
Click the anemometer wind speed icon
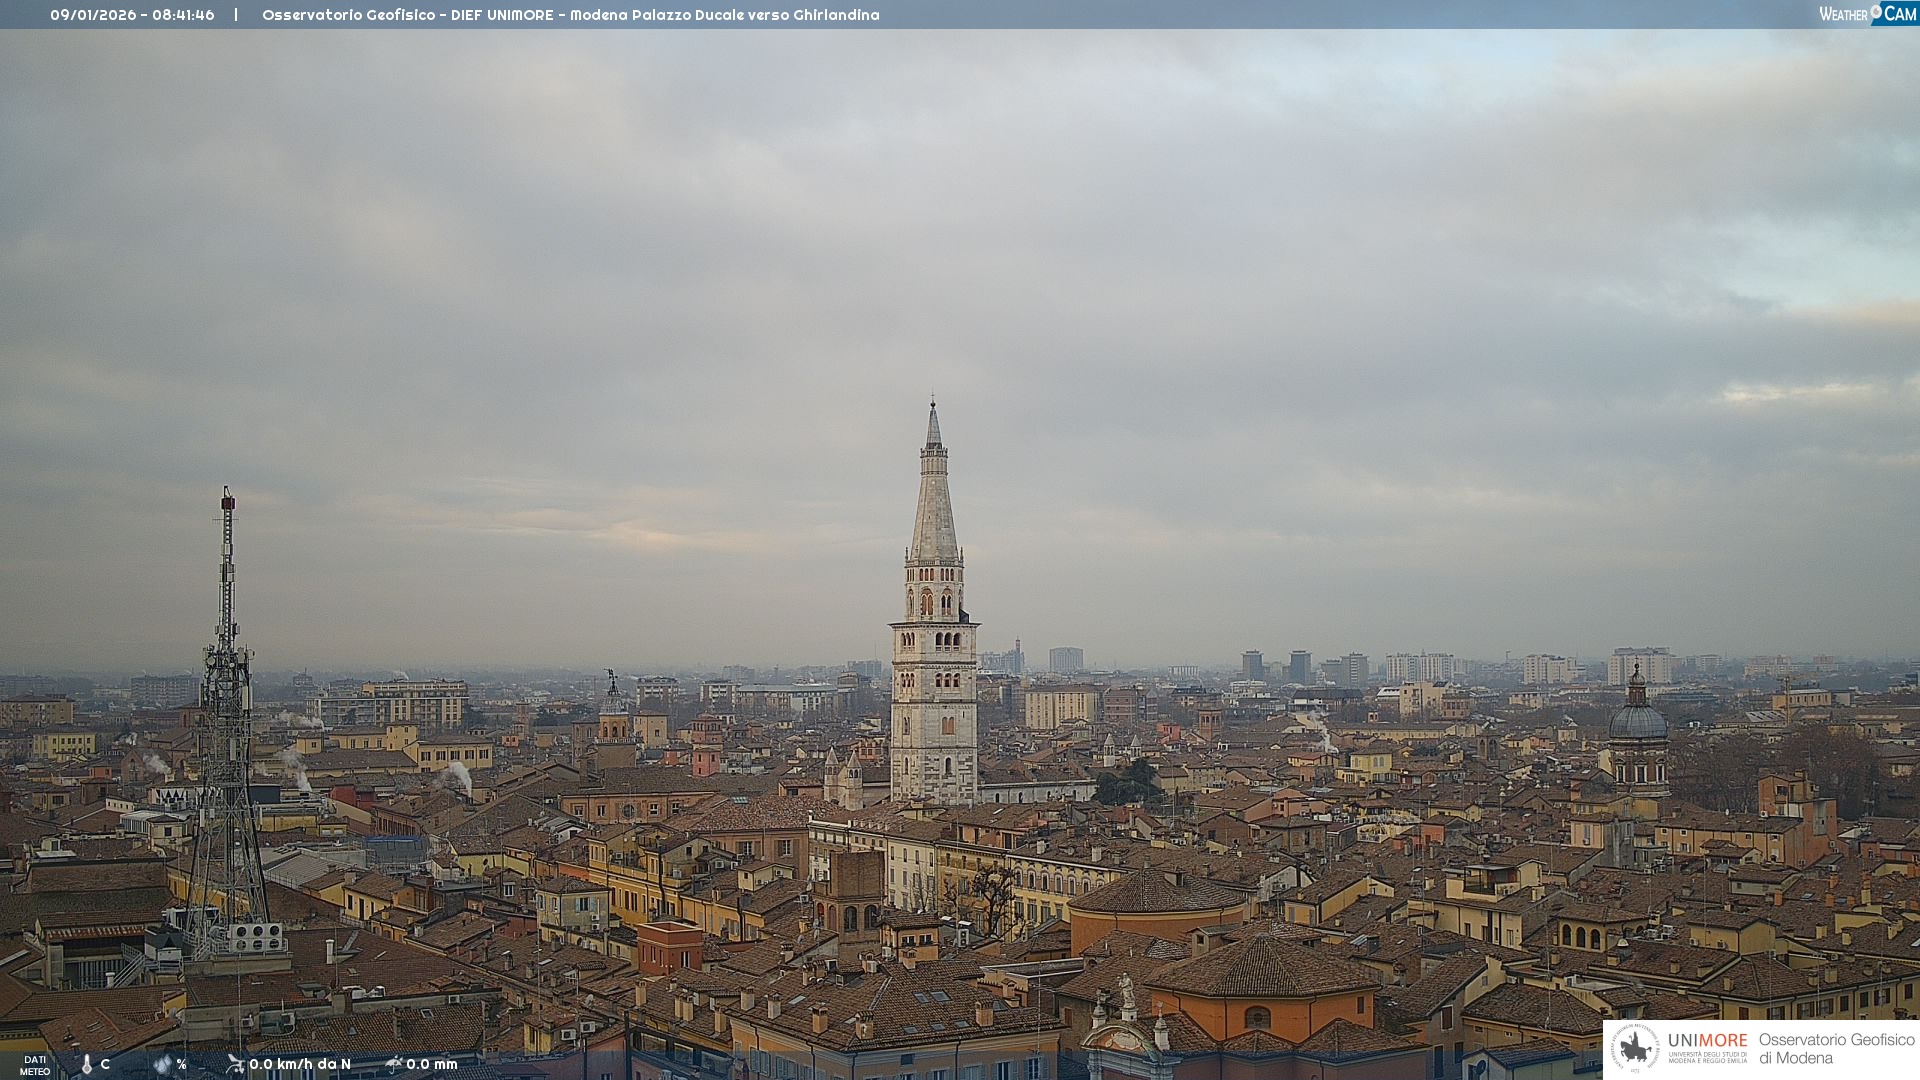pyautogui.click(x=235, y=1064)
